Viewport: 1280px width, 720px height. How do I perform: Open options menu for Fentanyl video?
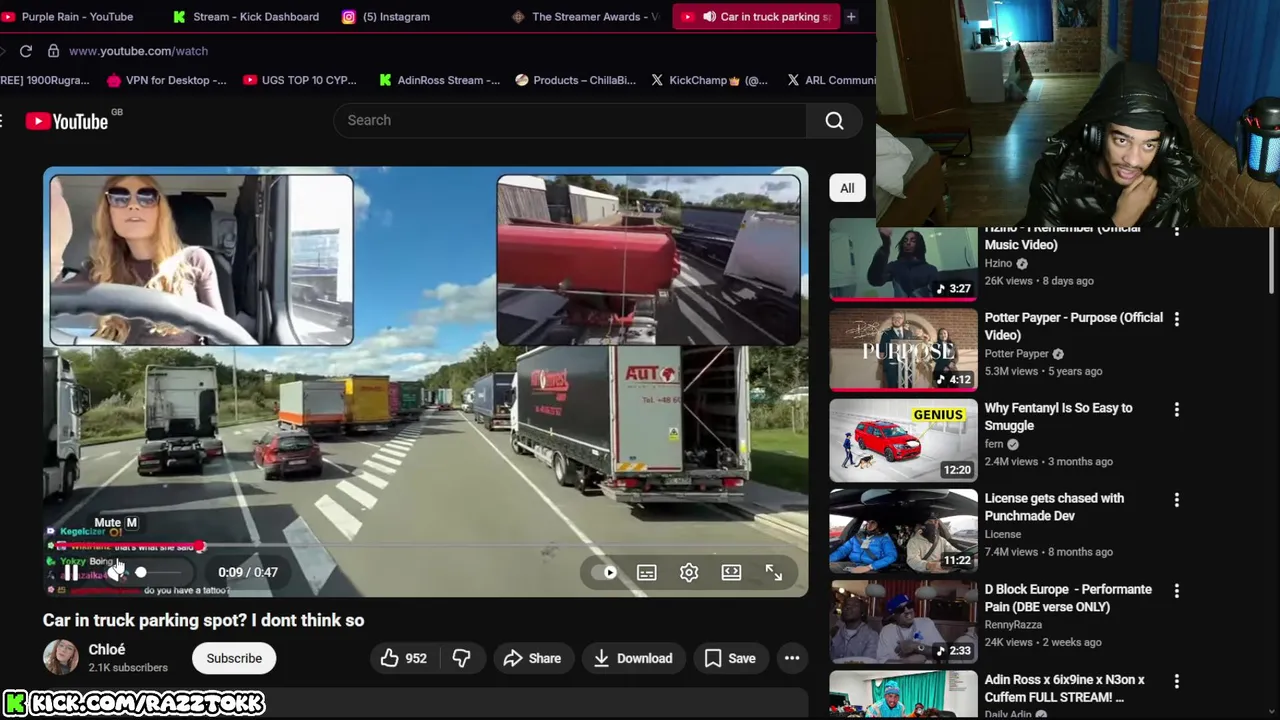(1176, 410)
